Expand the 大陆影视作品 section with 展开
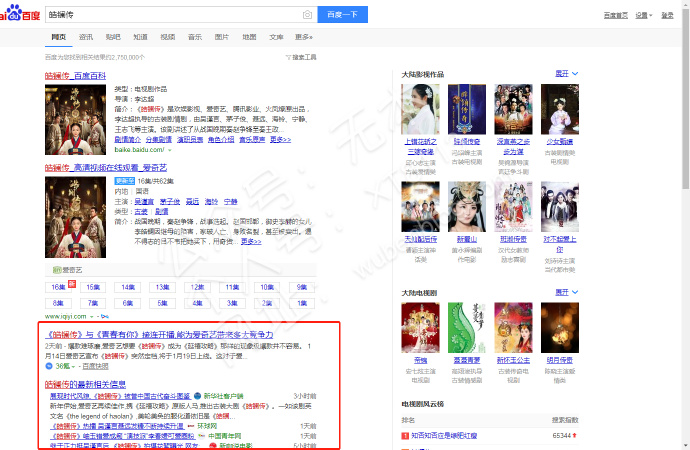Screen dimensions: 690x450 (x=567, y=73)
